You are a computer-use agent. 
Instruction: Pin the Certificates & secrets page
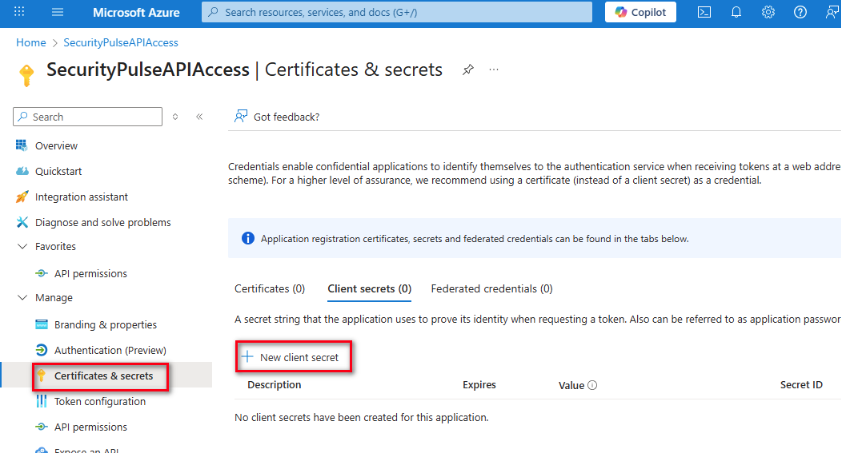pos(468,70)
